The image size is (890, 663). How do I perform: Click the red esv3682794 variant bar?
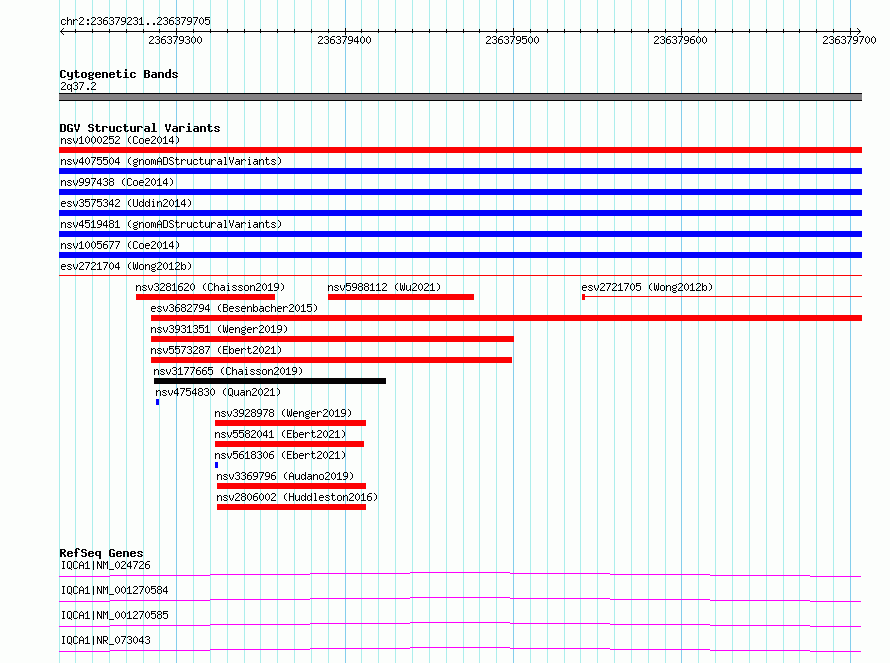[x=506, y=318]
